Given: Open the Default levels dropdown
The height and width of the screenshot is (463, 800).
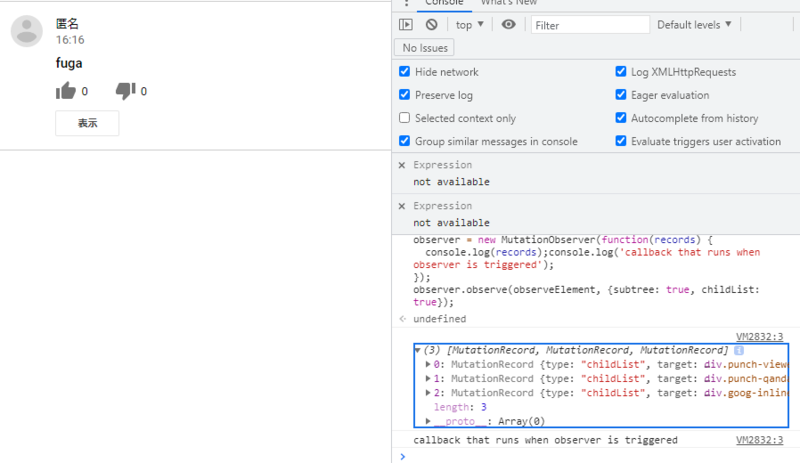Looking at the screenshot, I should tap(694, 25).
